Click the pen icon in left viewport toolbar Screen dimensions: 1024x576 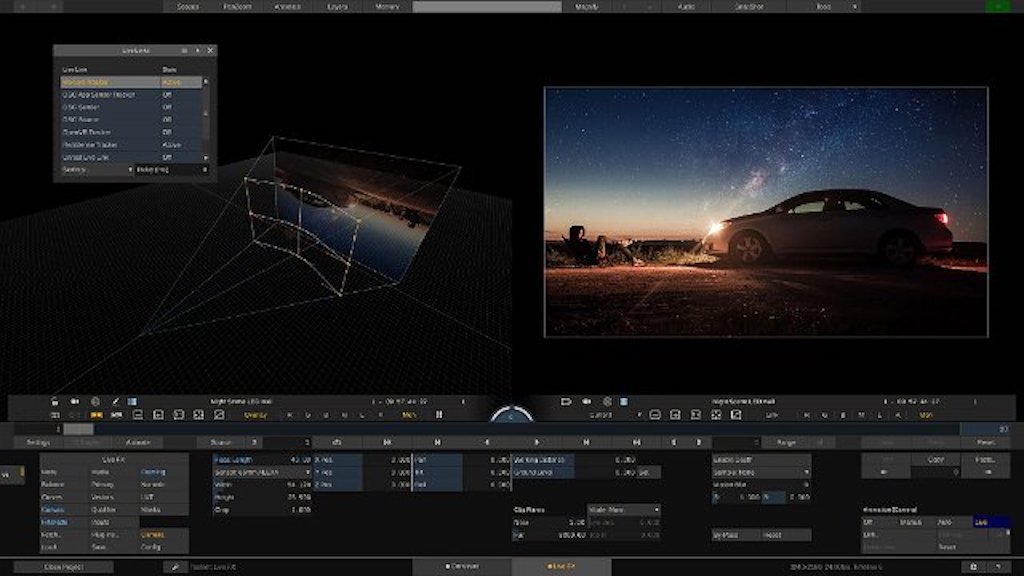[x=116, y=401]
